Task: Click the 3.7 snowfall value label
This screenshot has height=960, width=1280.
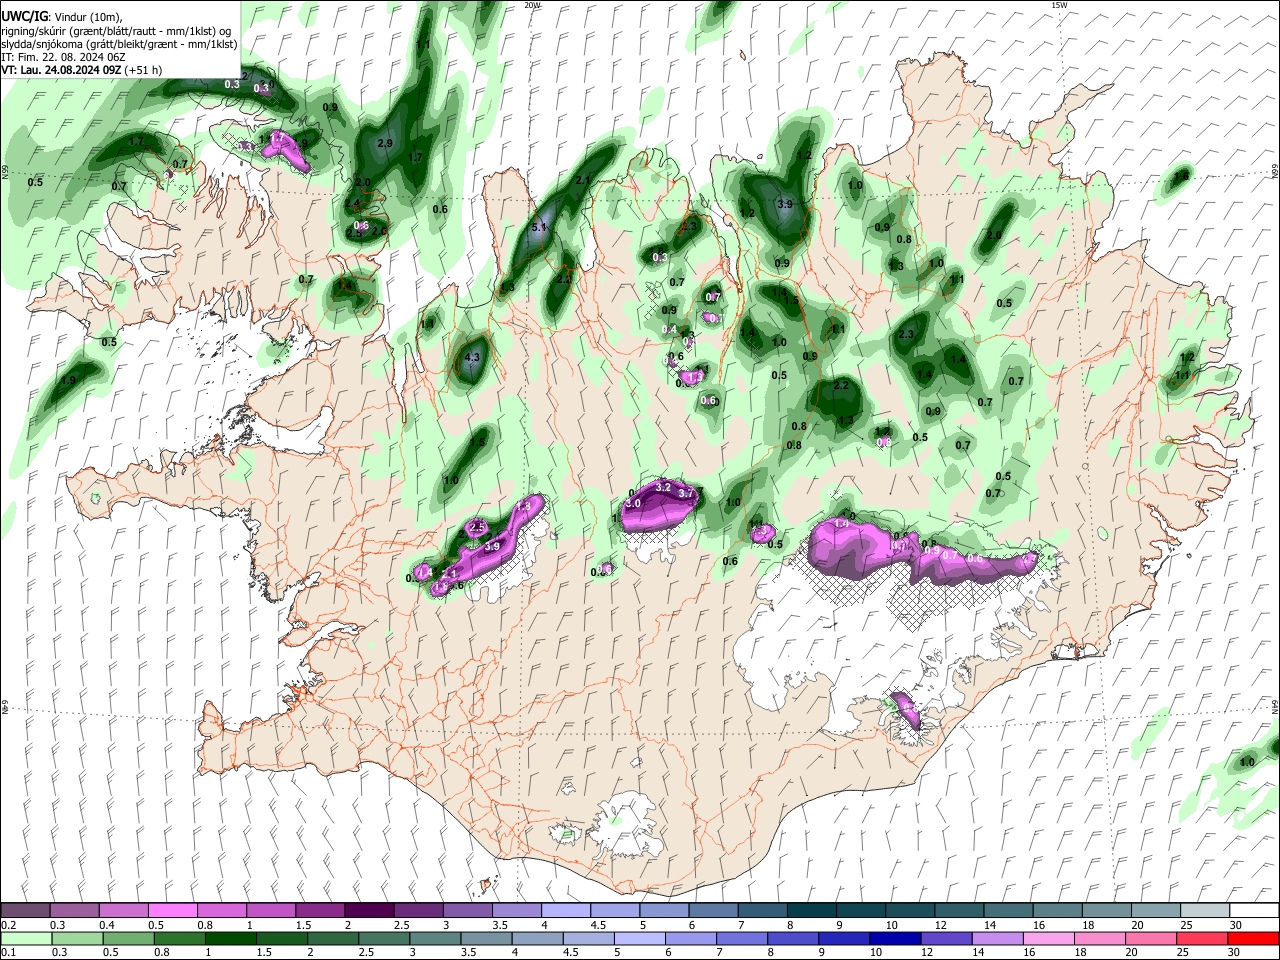Action: 686,493
